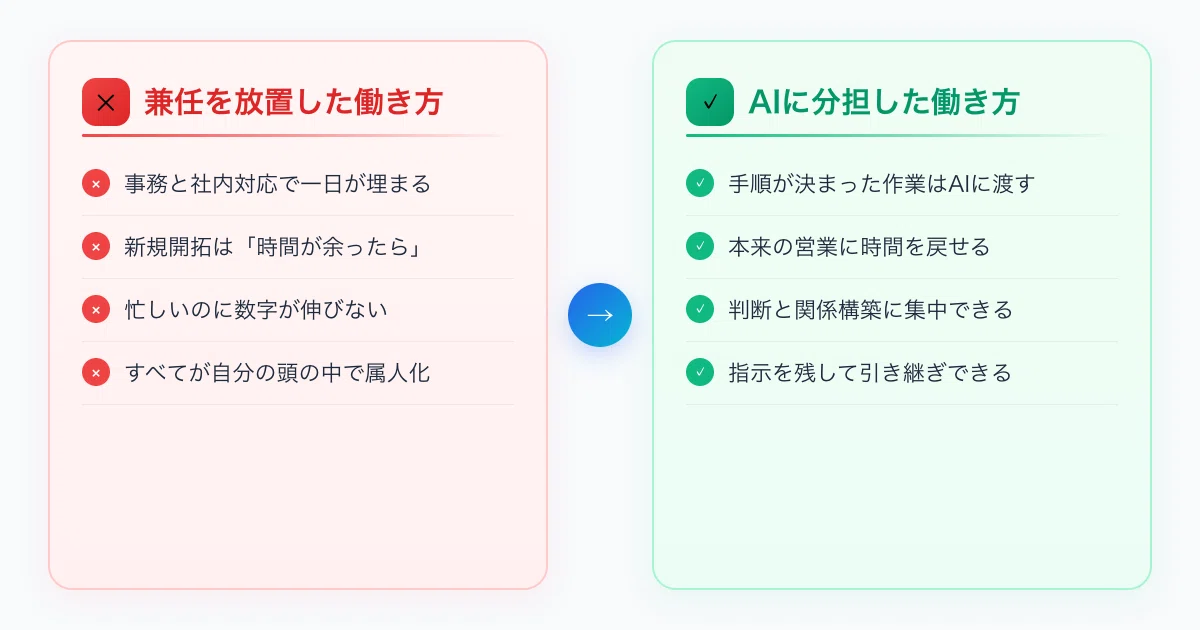Click the text 判断と関係構築に集中できる
The height and width of the screenshot is (630, 1200).
871,310
